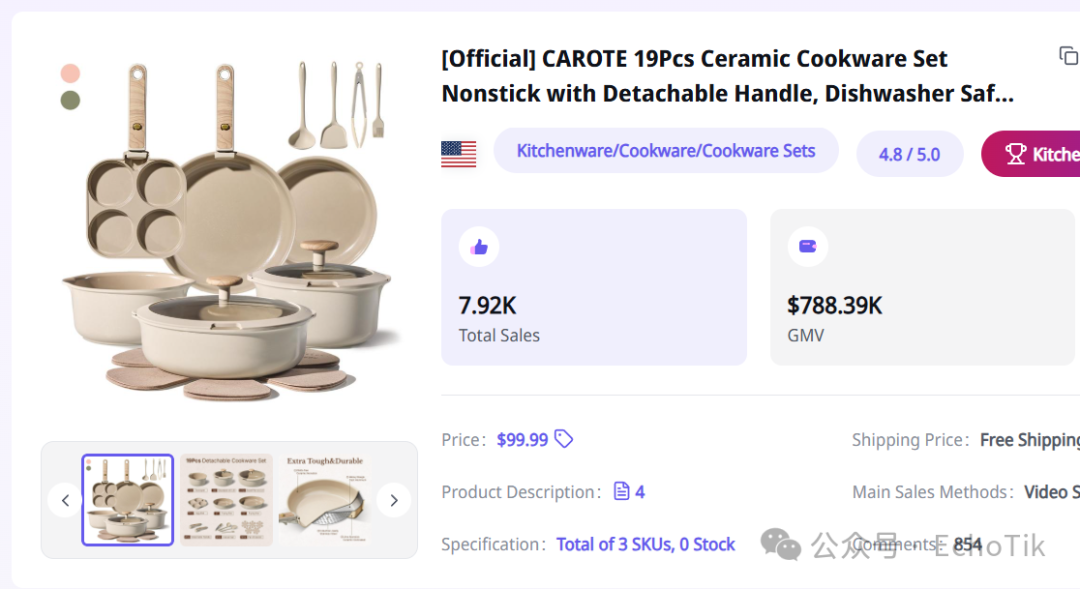Click the purple wallet GMV icon
This screenshot has height=589, width=1080.
pos(807,246)
